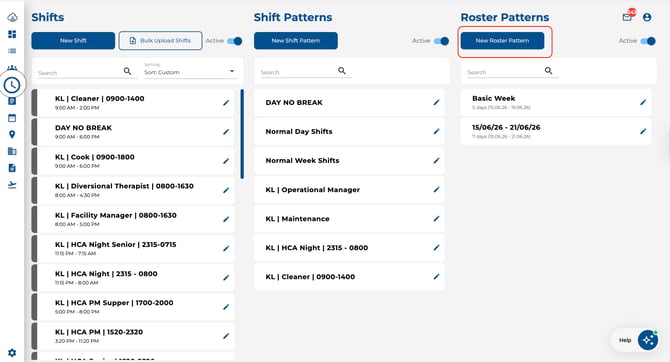This screenshot has width=670, height=362.
Task: Open the mail notifications icon
Action: coord(627,17)
